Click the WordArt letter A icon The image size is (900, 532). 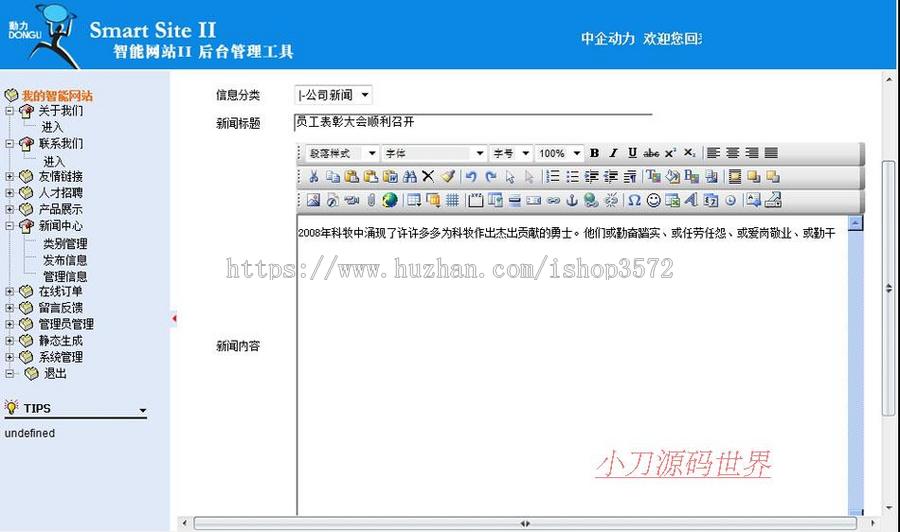(692, 200)
